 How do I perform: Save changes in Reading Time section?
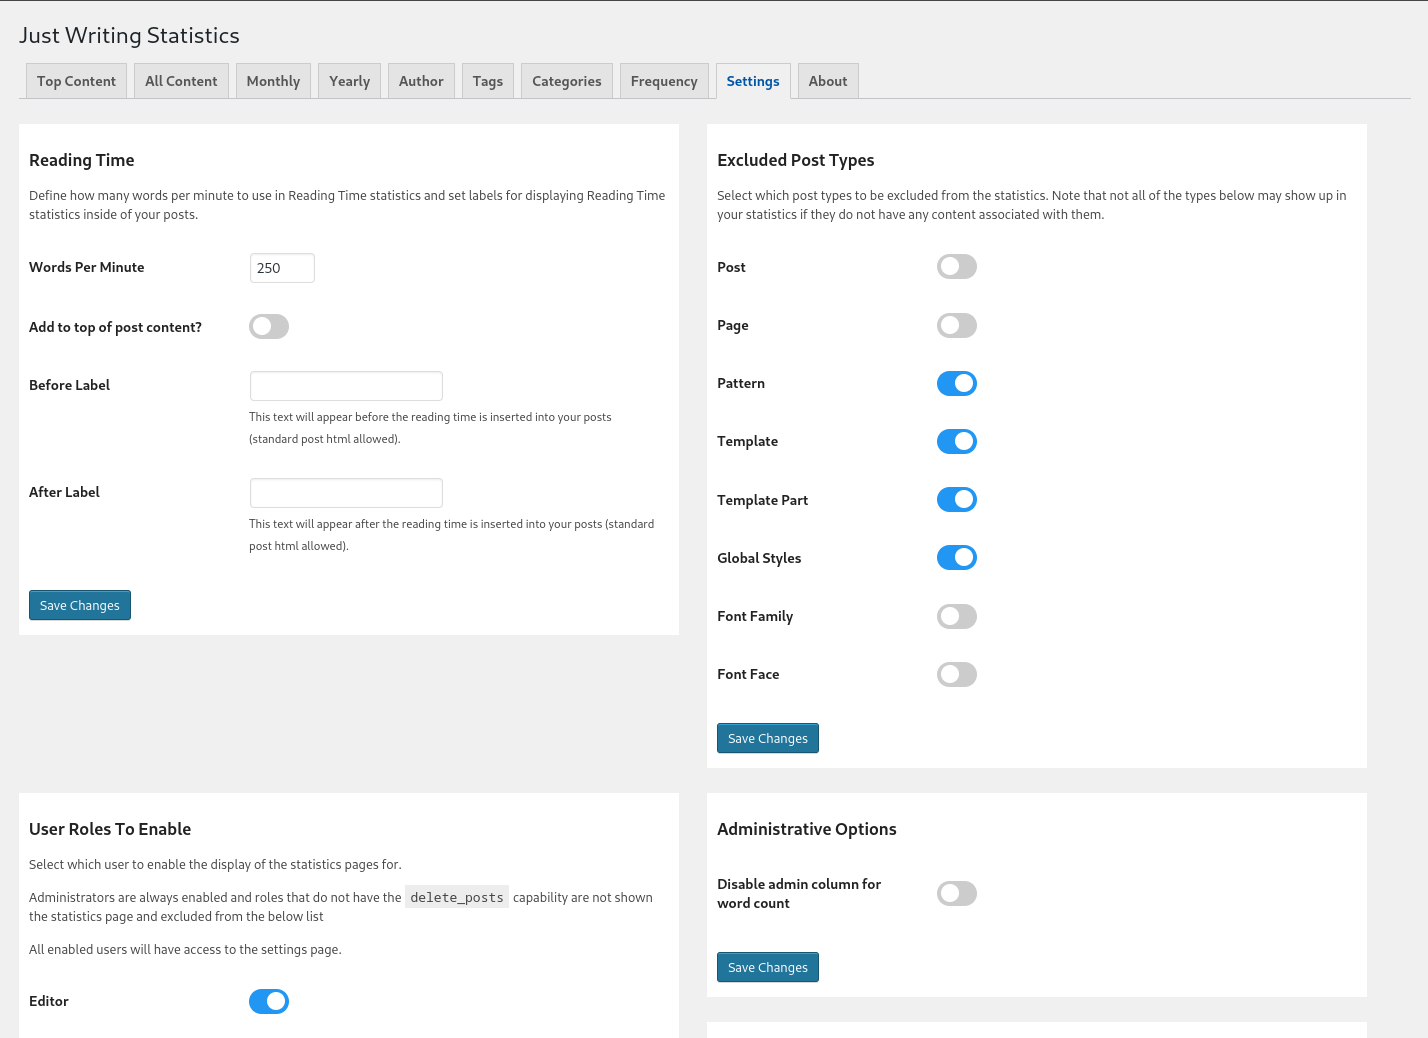[x=80, y=605]
